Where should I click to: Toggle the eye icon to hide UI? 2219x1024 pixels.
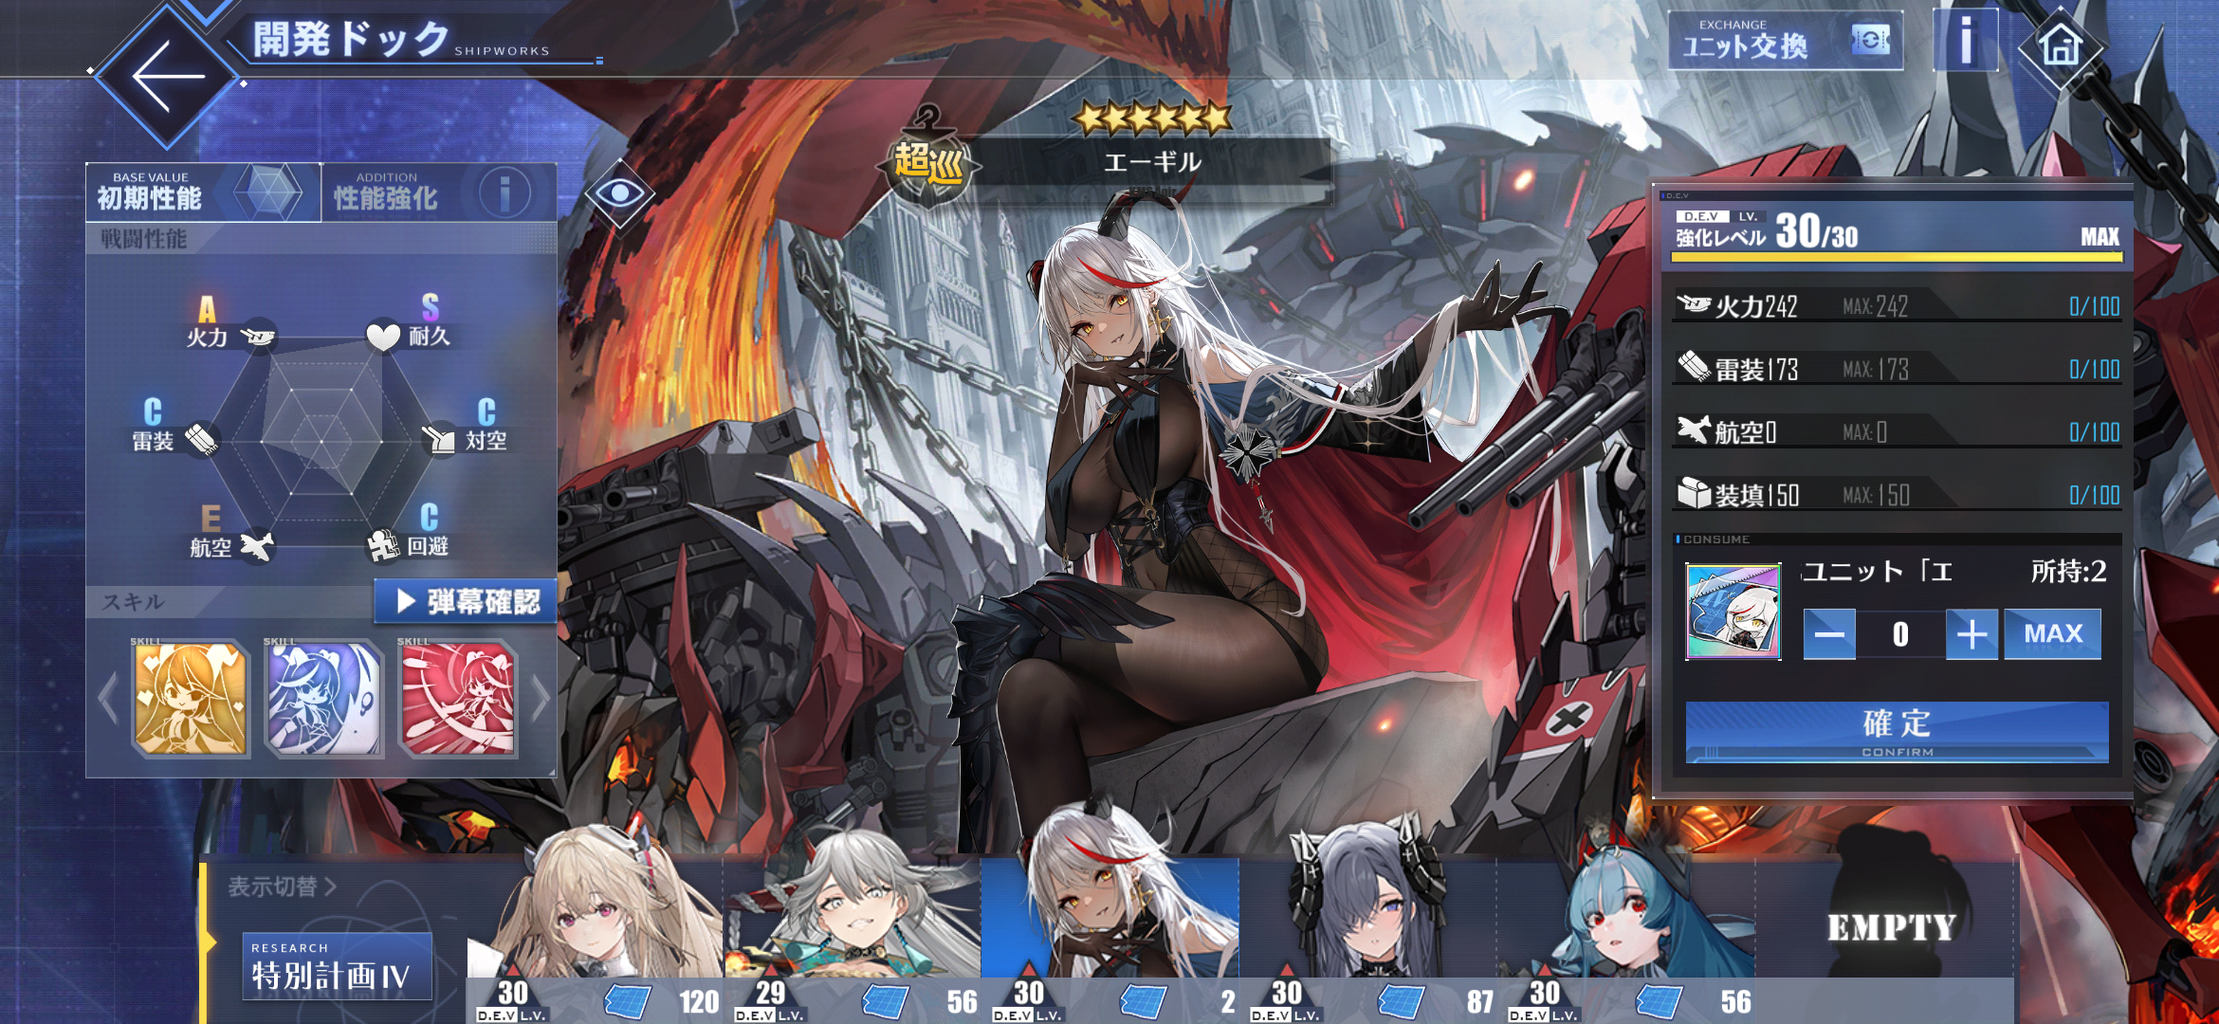[620, 193]
